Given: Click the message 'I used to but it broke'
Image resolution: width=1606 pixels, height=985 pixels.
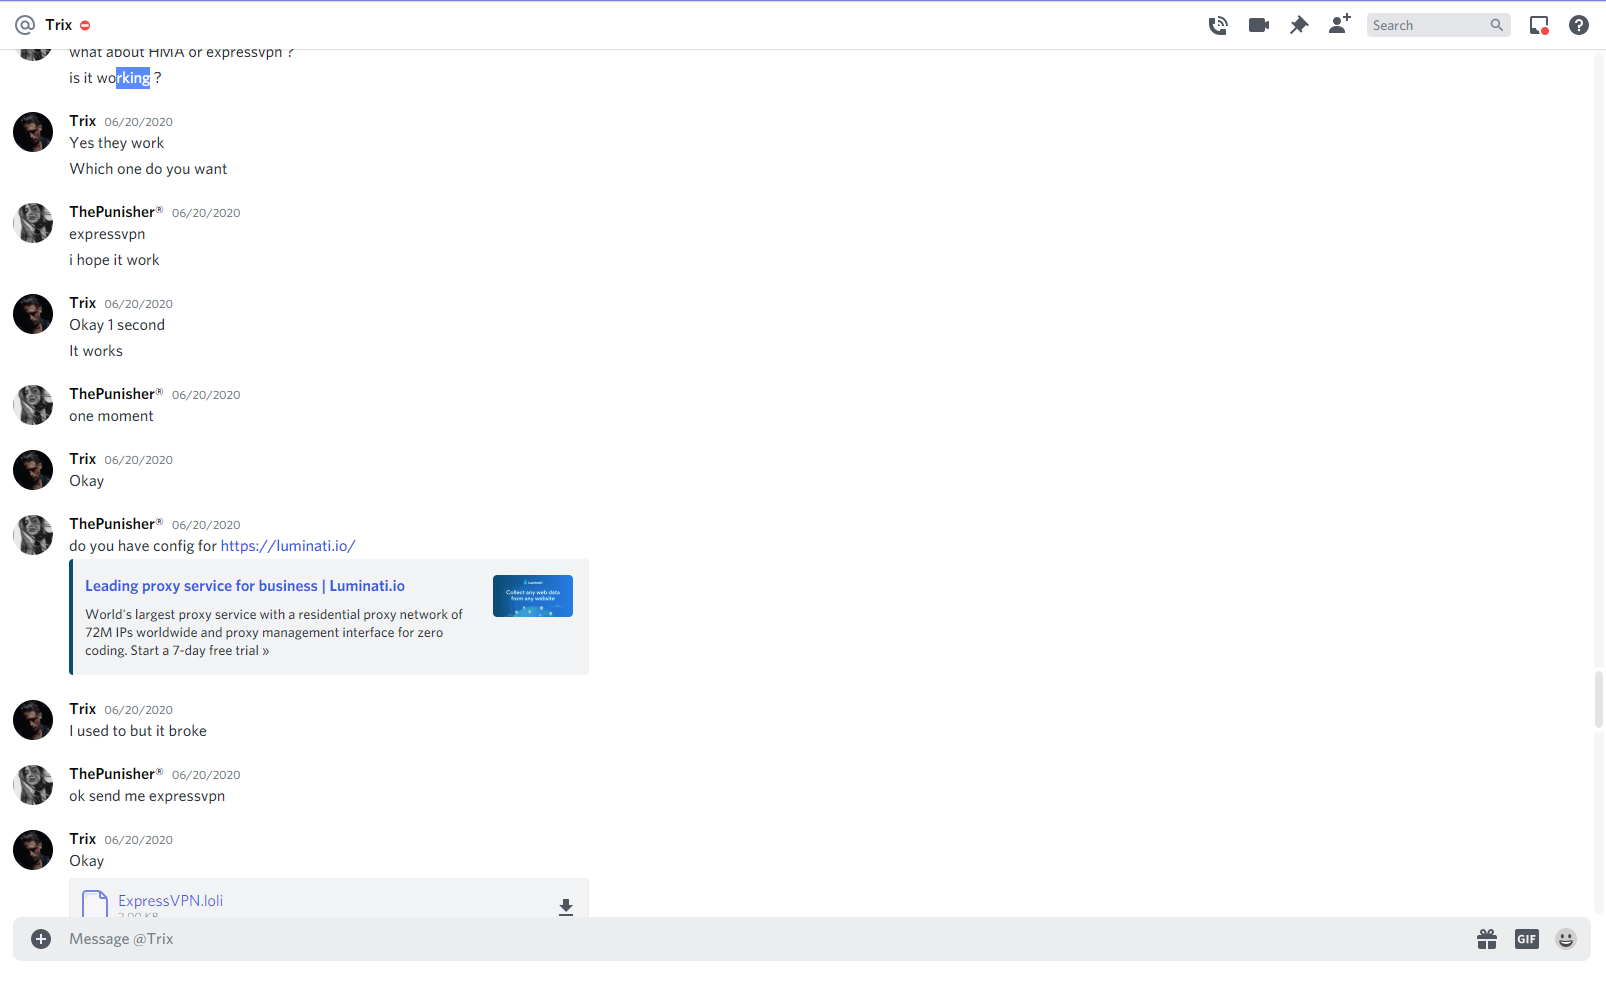Looking at the screenshot, I should pos(138,731).
